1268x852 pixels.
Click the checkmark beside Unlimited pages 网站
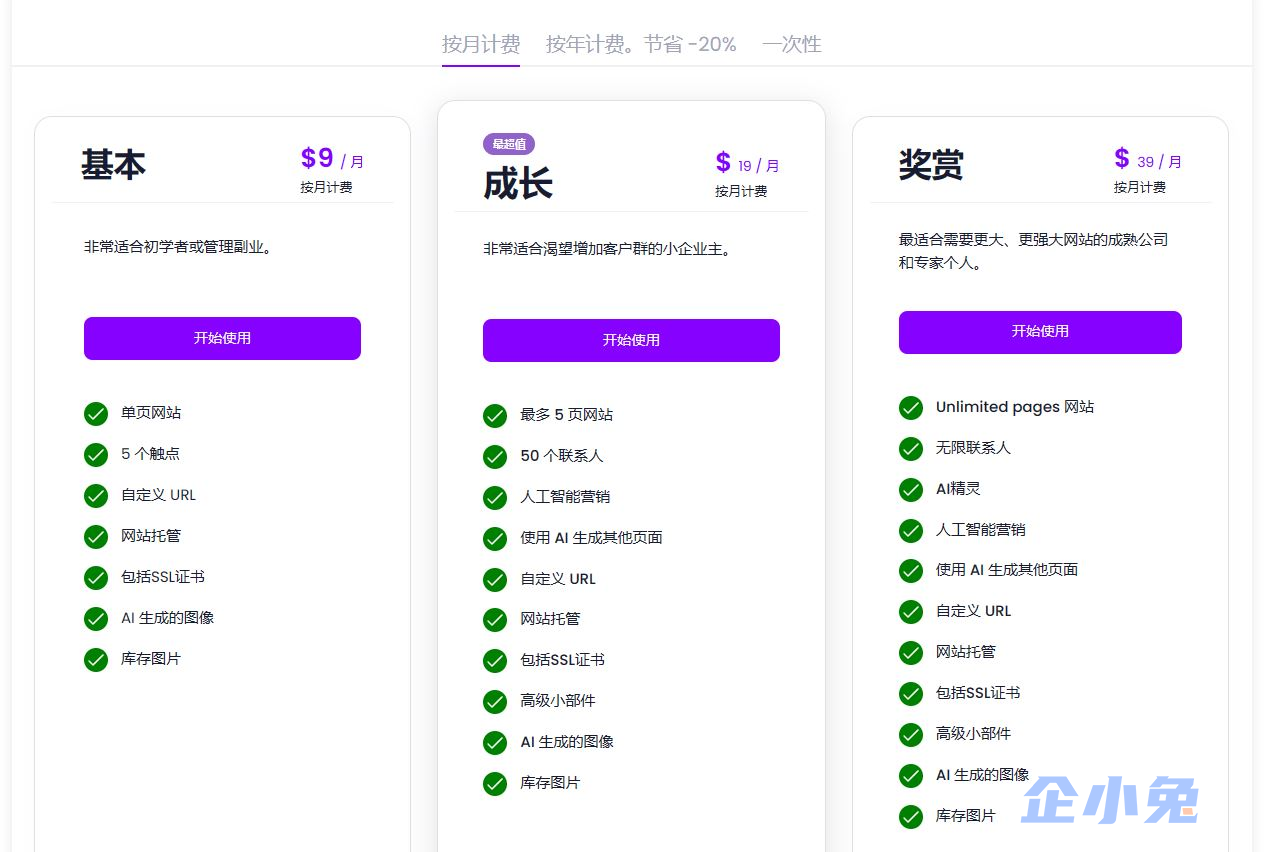click(x=911, y=407)
